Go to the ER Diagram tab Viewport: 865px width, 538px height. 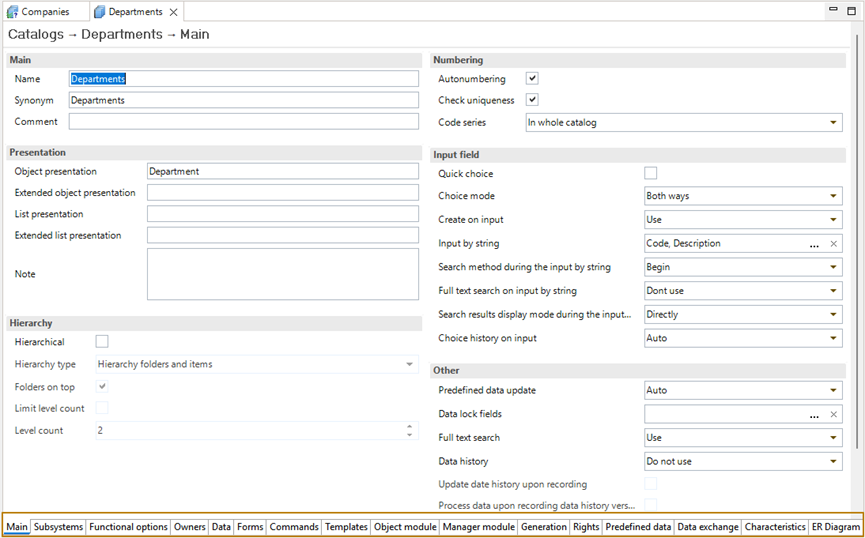coord(835,527)
